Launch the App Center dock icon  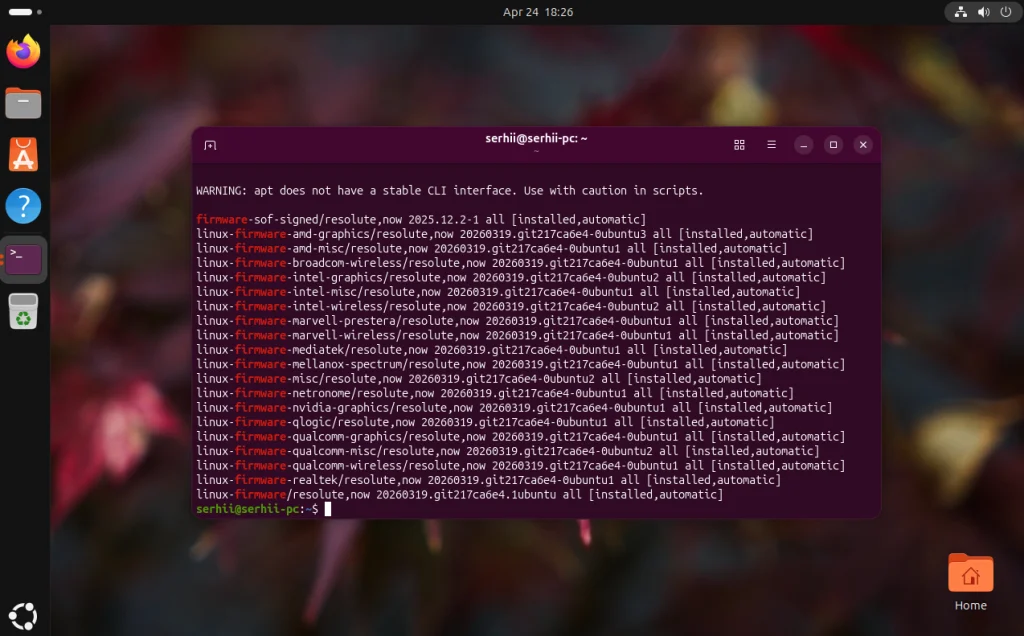pos(24,155)
